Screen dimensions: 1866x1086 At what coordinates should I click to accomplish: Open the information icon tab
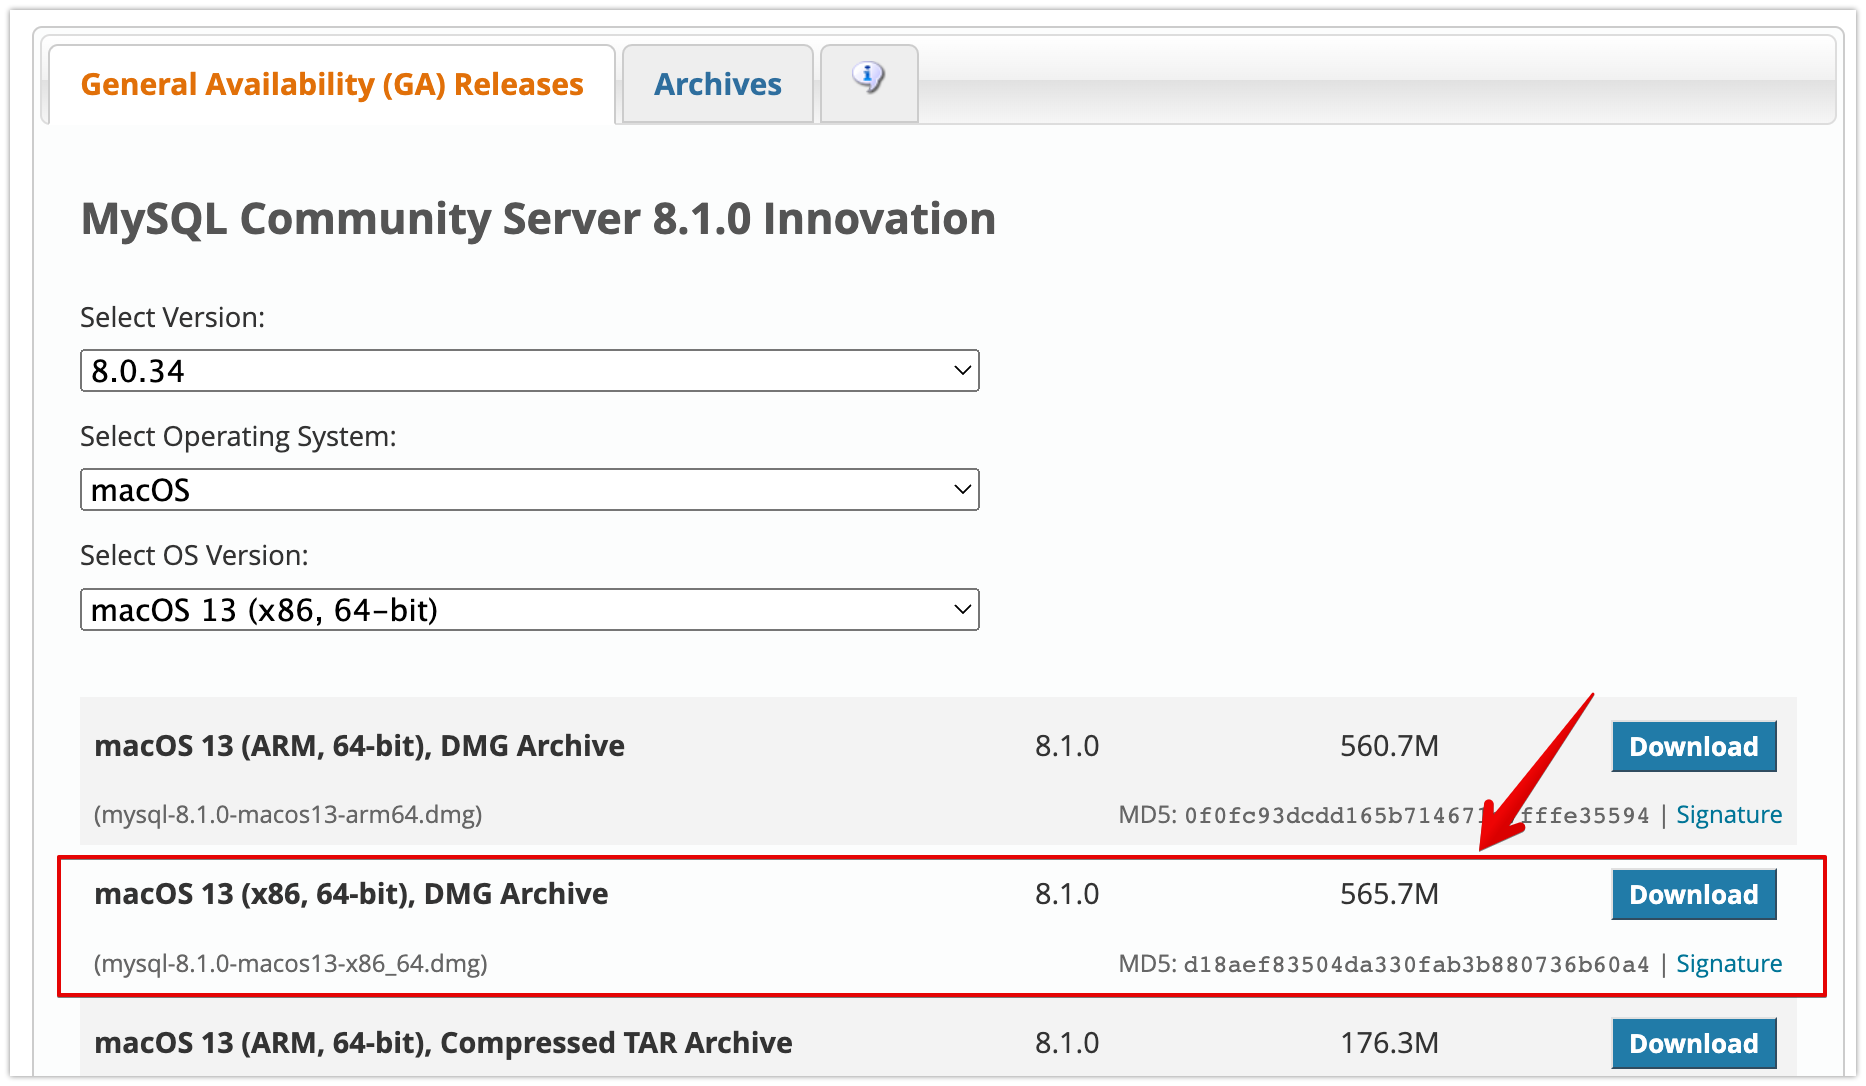click(x=868, y=80)
